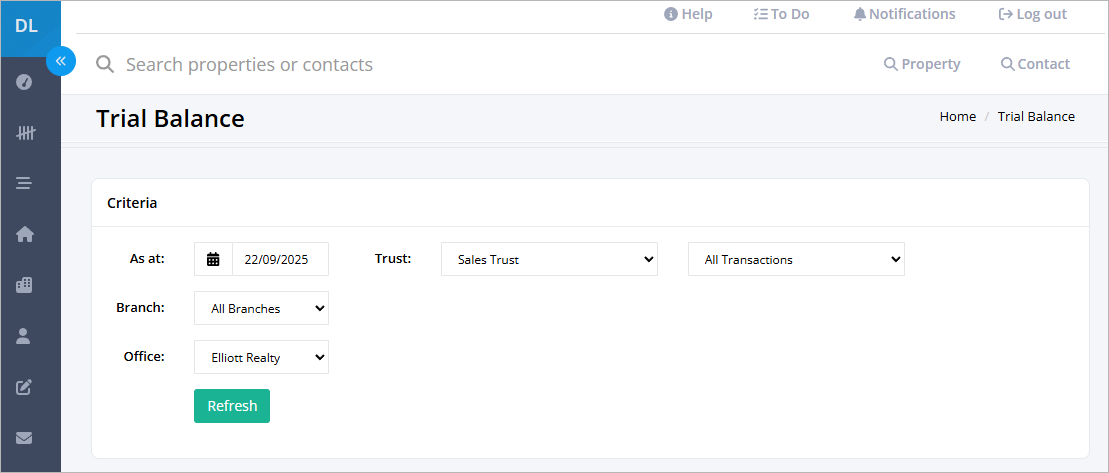Open the envelope mail sidebar icon
This screenshot has height=473, width=1109.
(24, 438)
